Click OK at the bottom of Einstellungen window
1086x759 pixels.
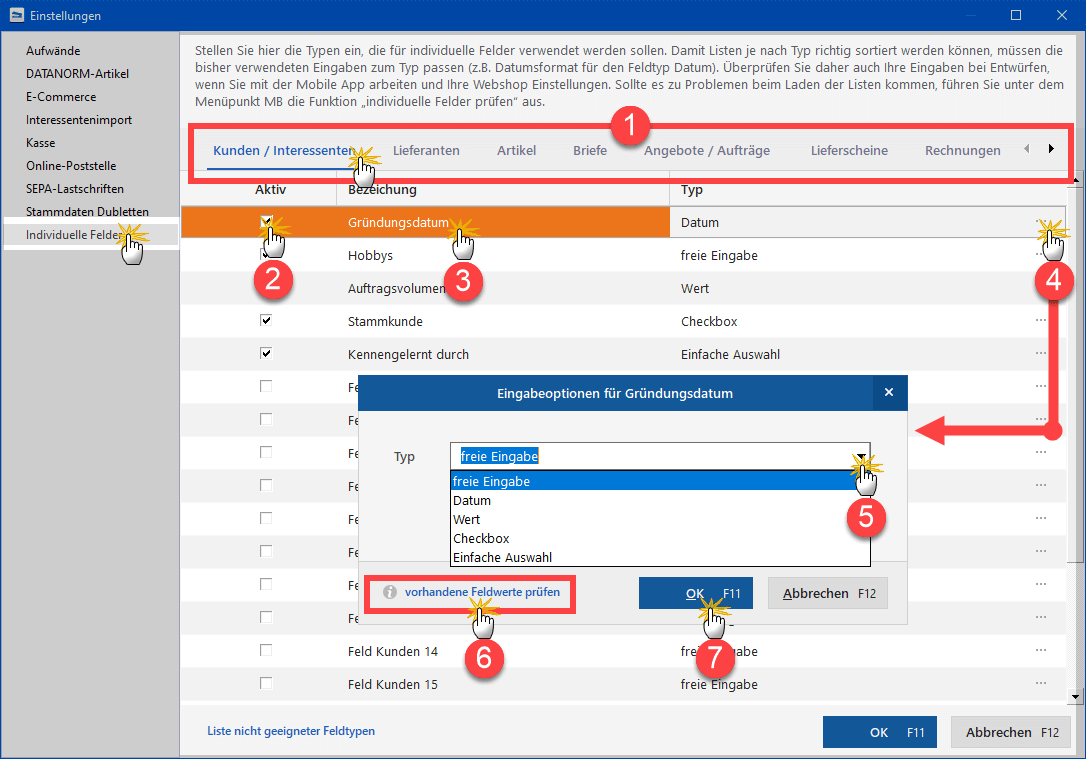(x=880, y=732)
